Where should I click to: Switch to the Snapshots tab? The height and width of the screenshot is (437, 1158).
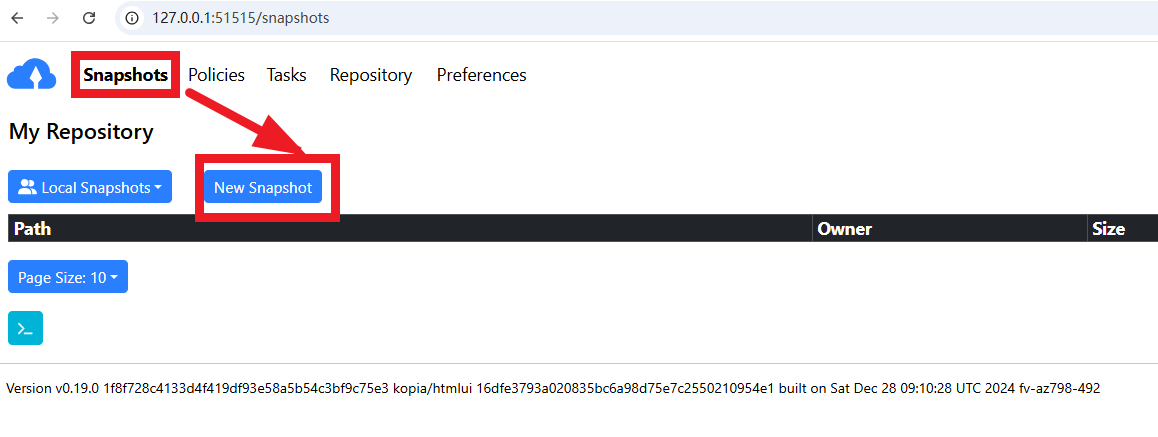tap(126, 75)
